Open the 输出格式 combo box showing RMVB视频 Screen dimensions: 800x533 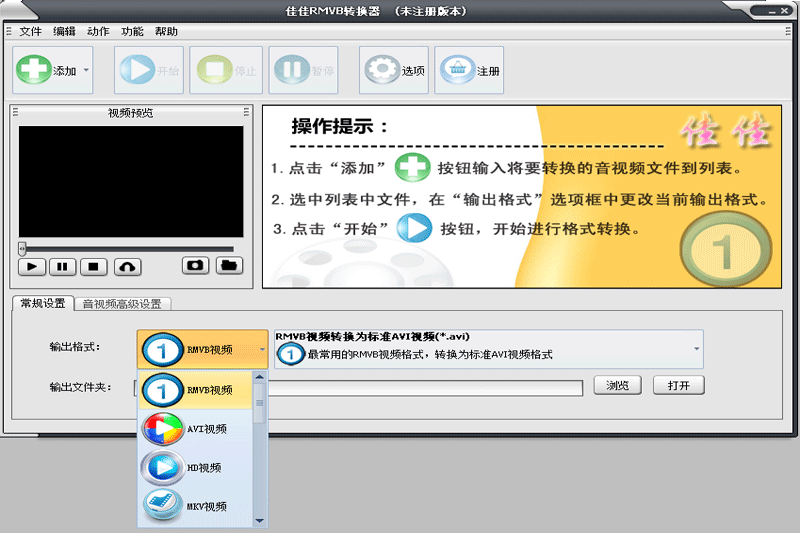203,349
